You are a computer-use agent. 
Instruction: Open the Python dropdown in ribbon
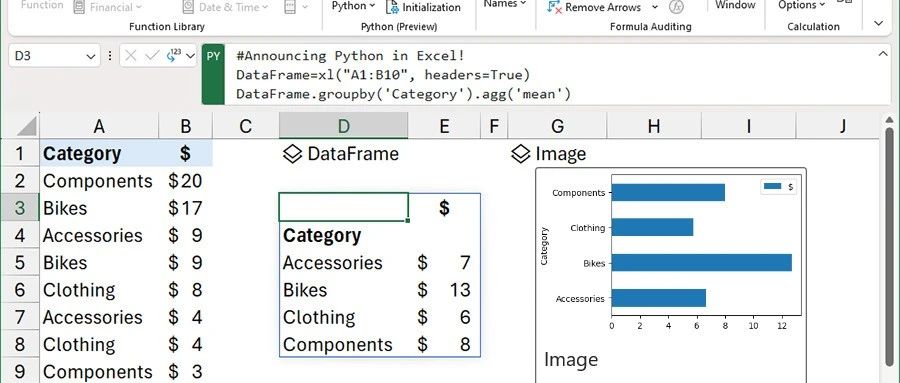(353, 6)
